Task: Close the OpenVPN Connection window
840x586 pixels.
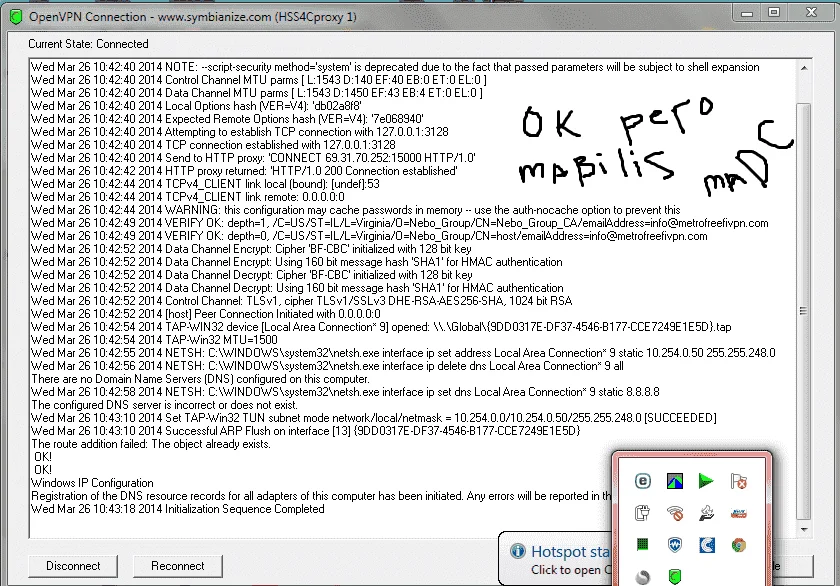Action: pyautogui.click(x=811, y=12)
